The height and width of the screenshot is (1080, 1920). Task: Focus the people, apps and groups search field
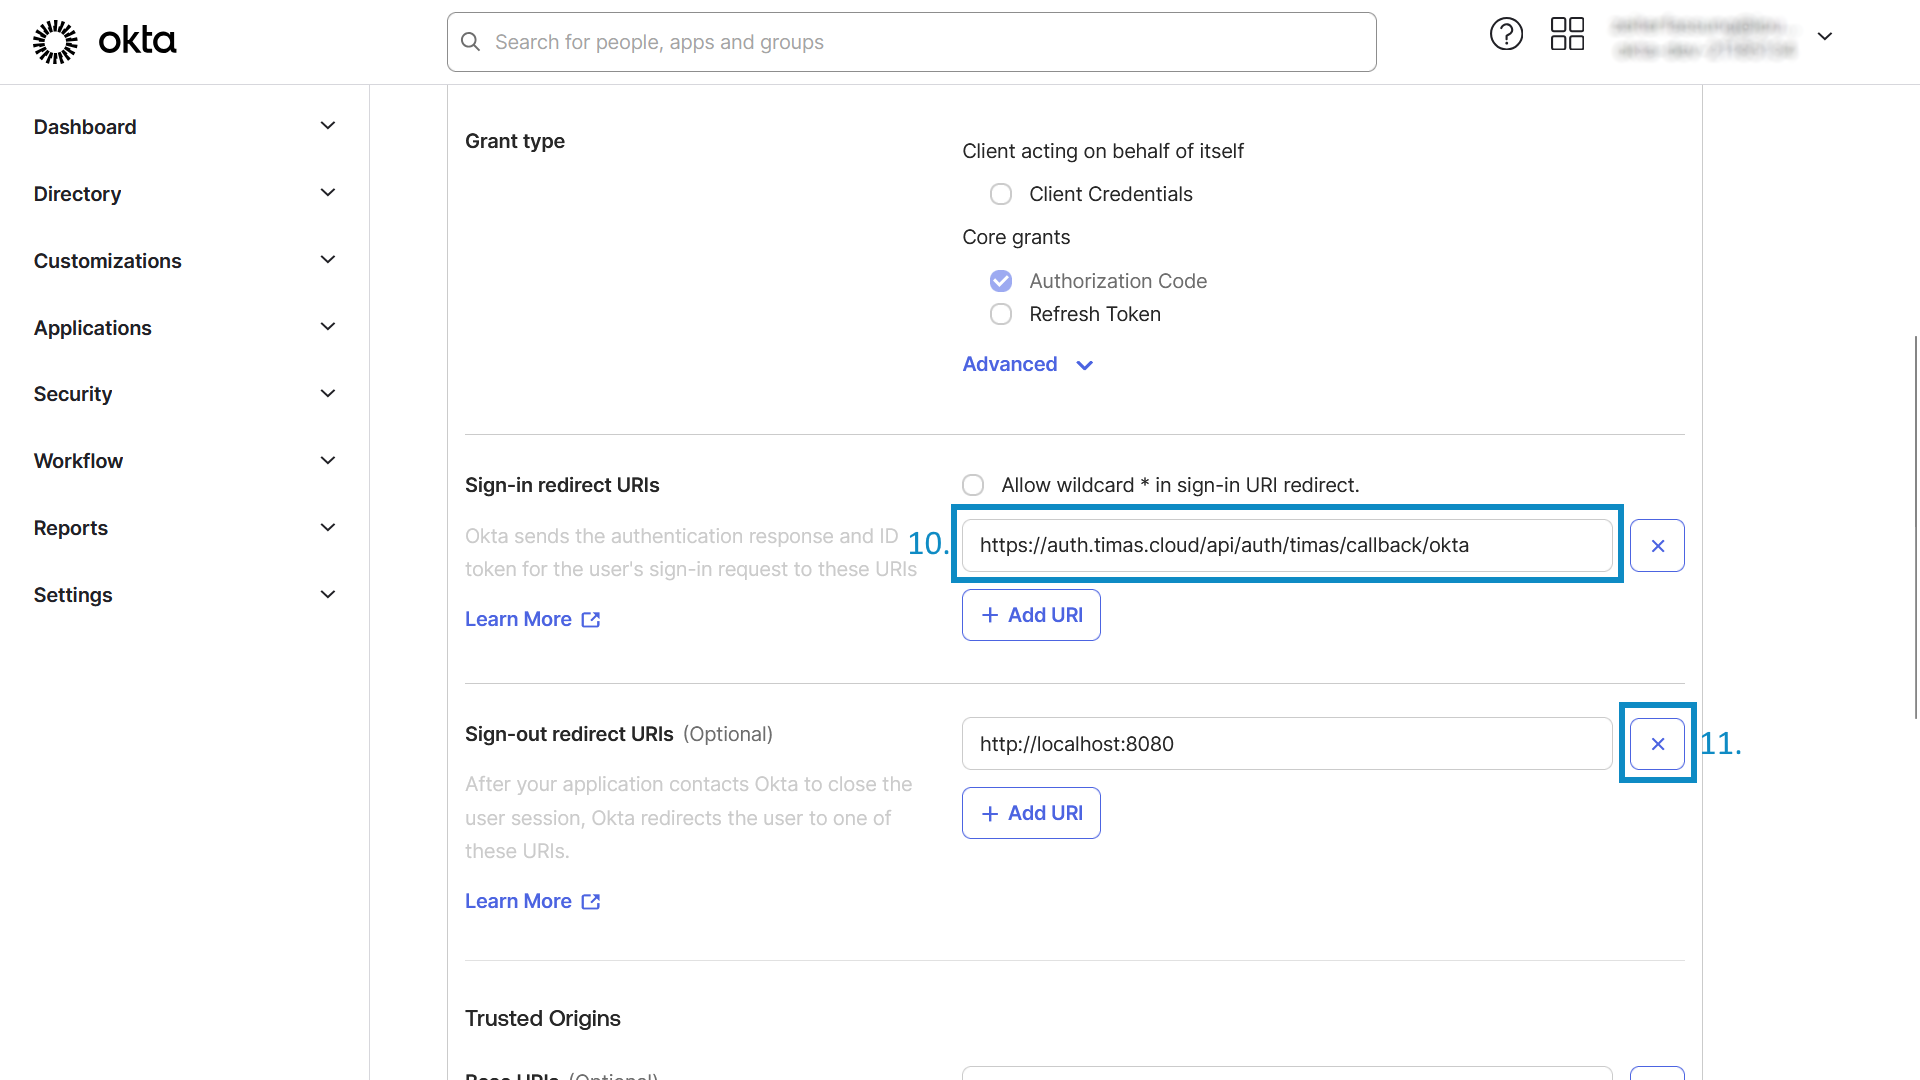(911, 42)
